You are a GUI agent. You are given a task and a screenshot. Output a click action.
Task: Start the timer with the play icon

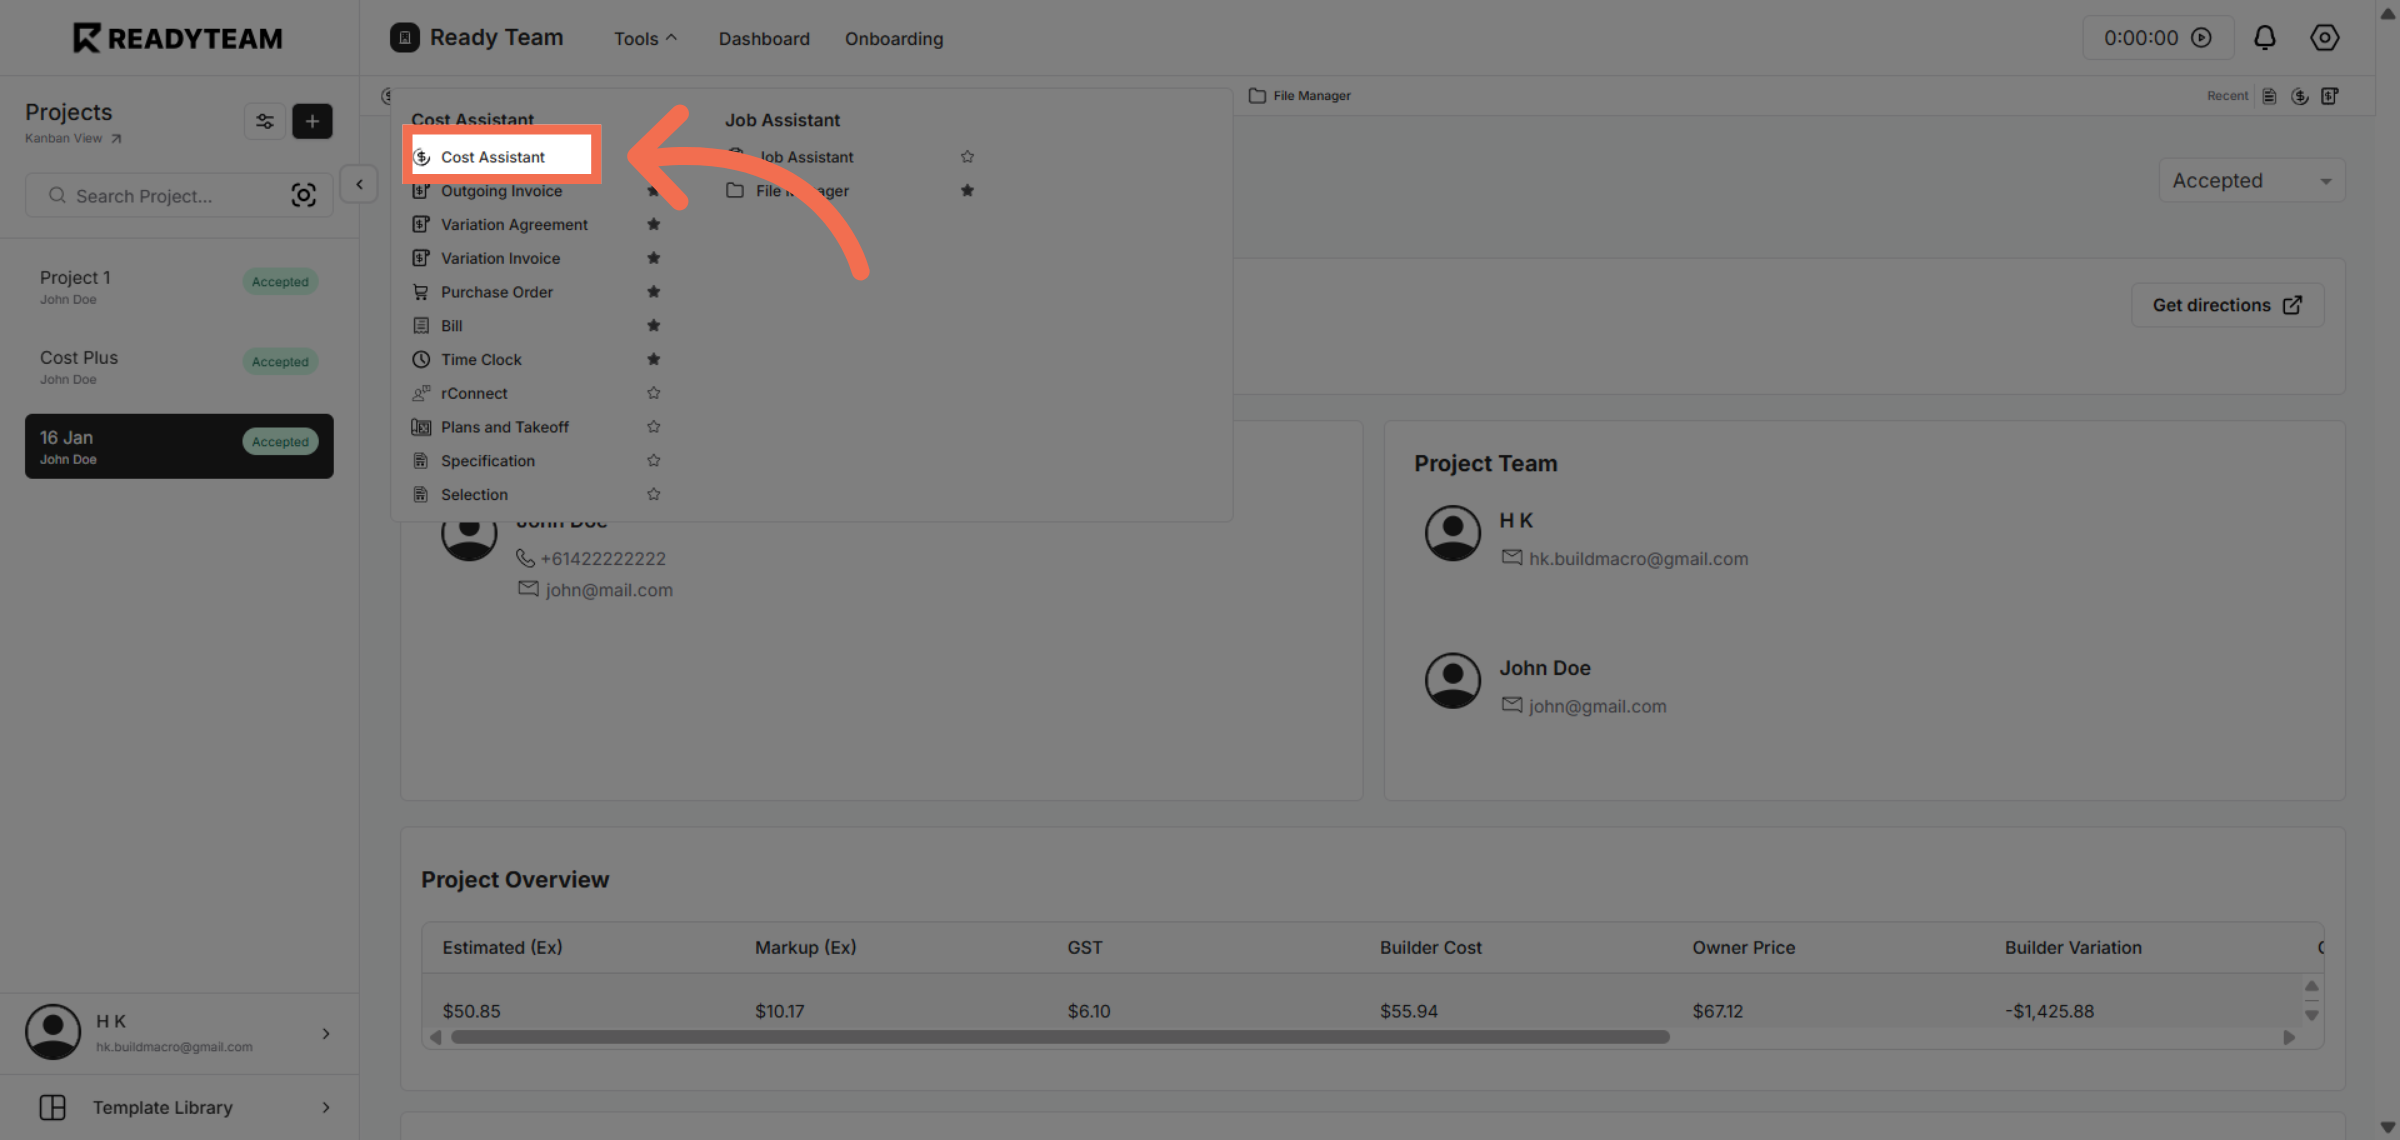(2201, 38)
